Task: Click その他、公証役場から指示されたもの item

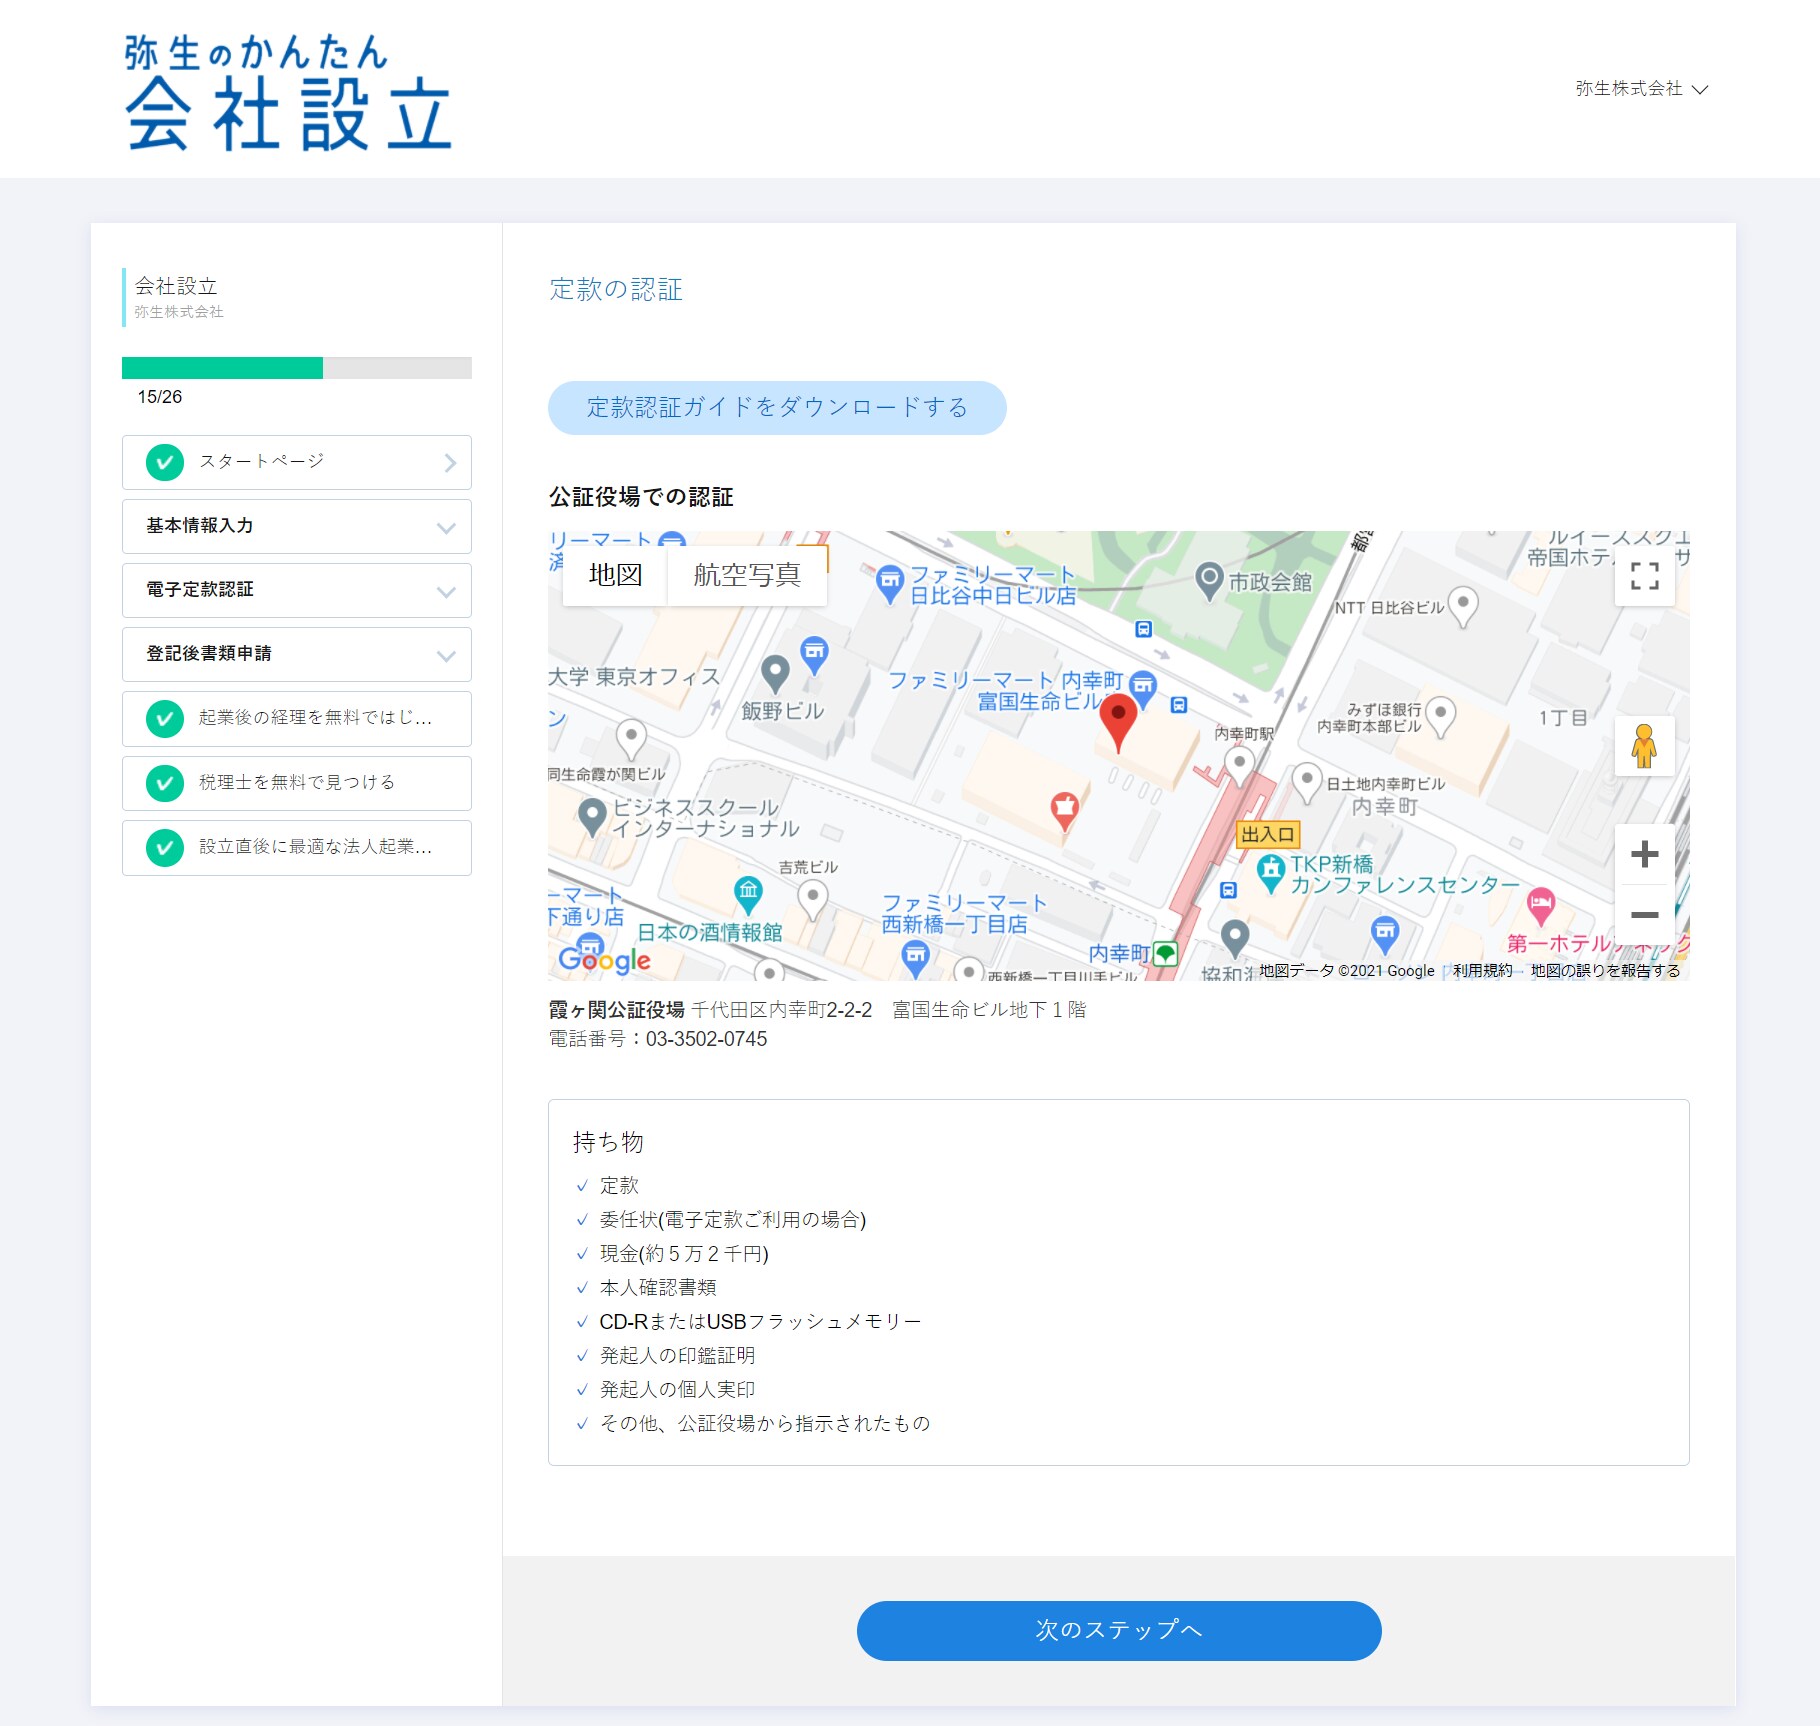Action: [765, 1423]
